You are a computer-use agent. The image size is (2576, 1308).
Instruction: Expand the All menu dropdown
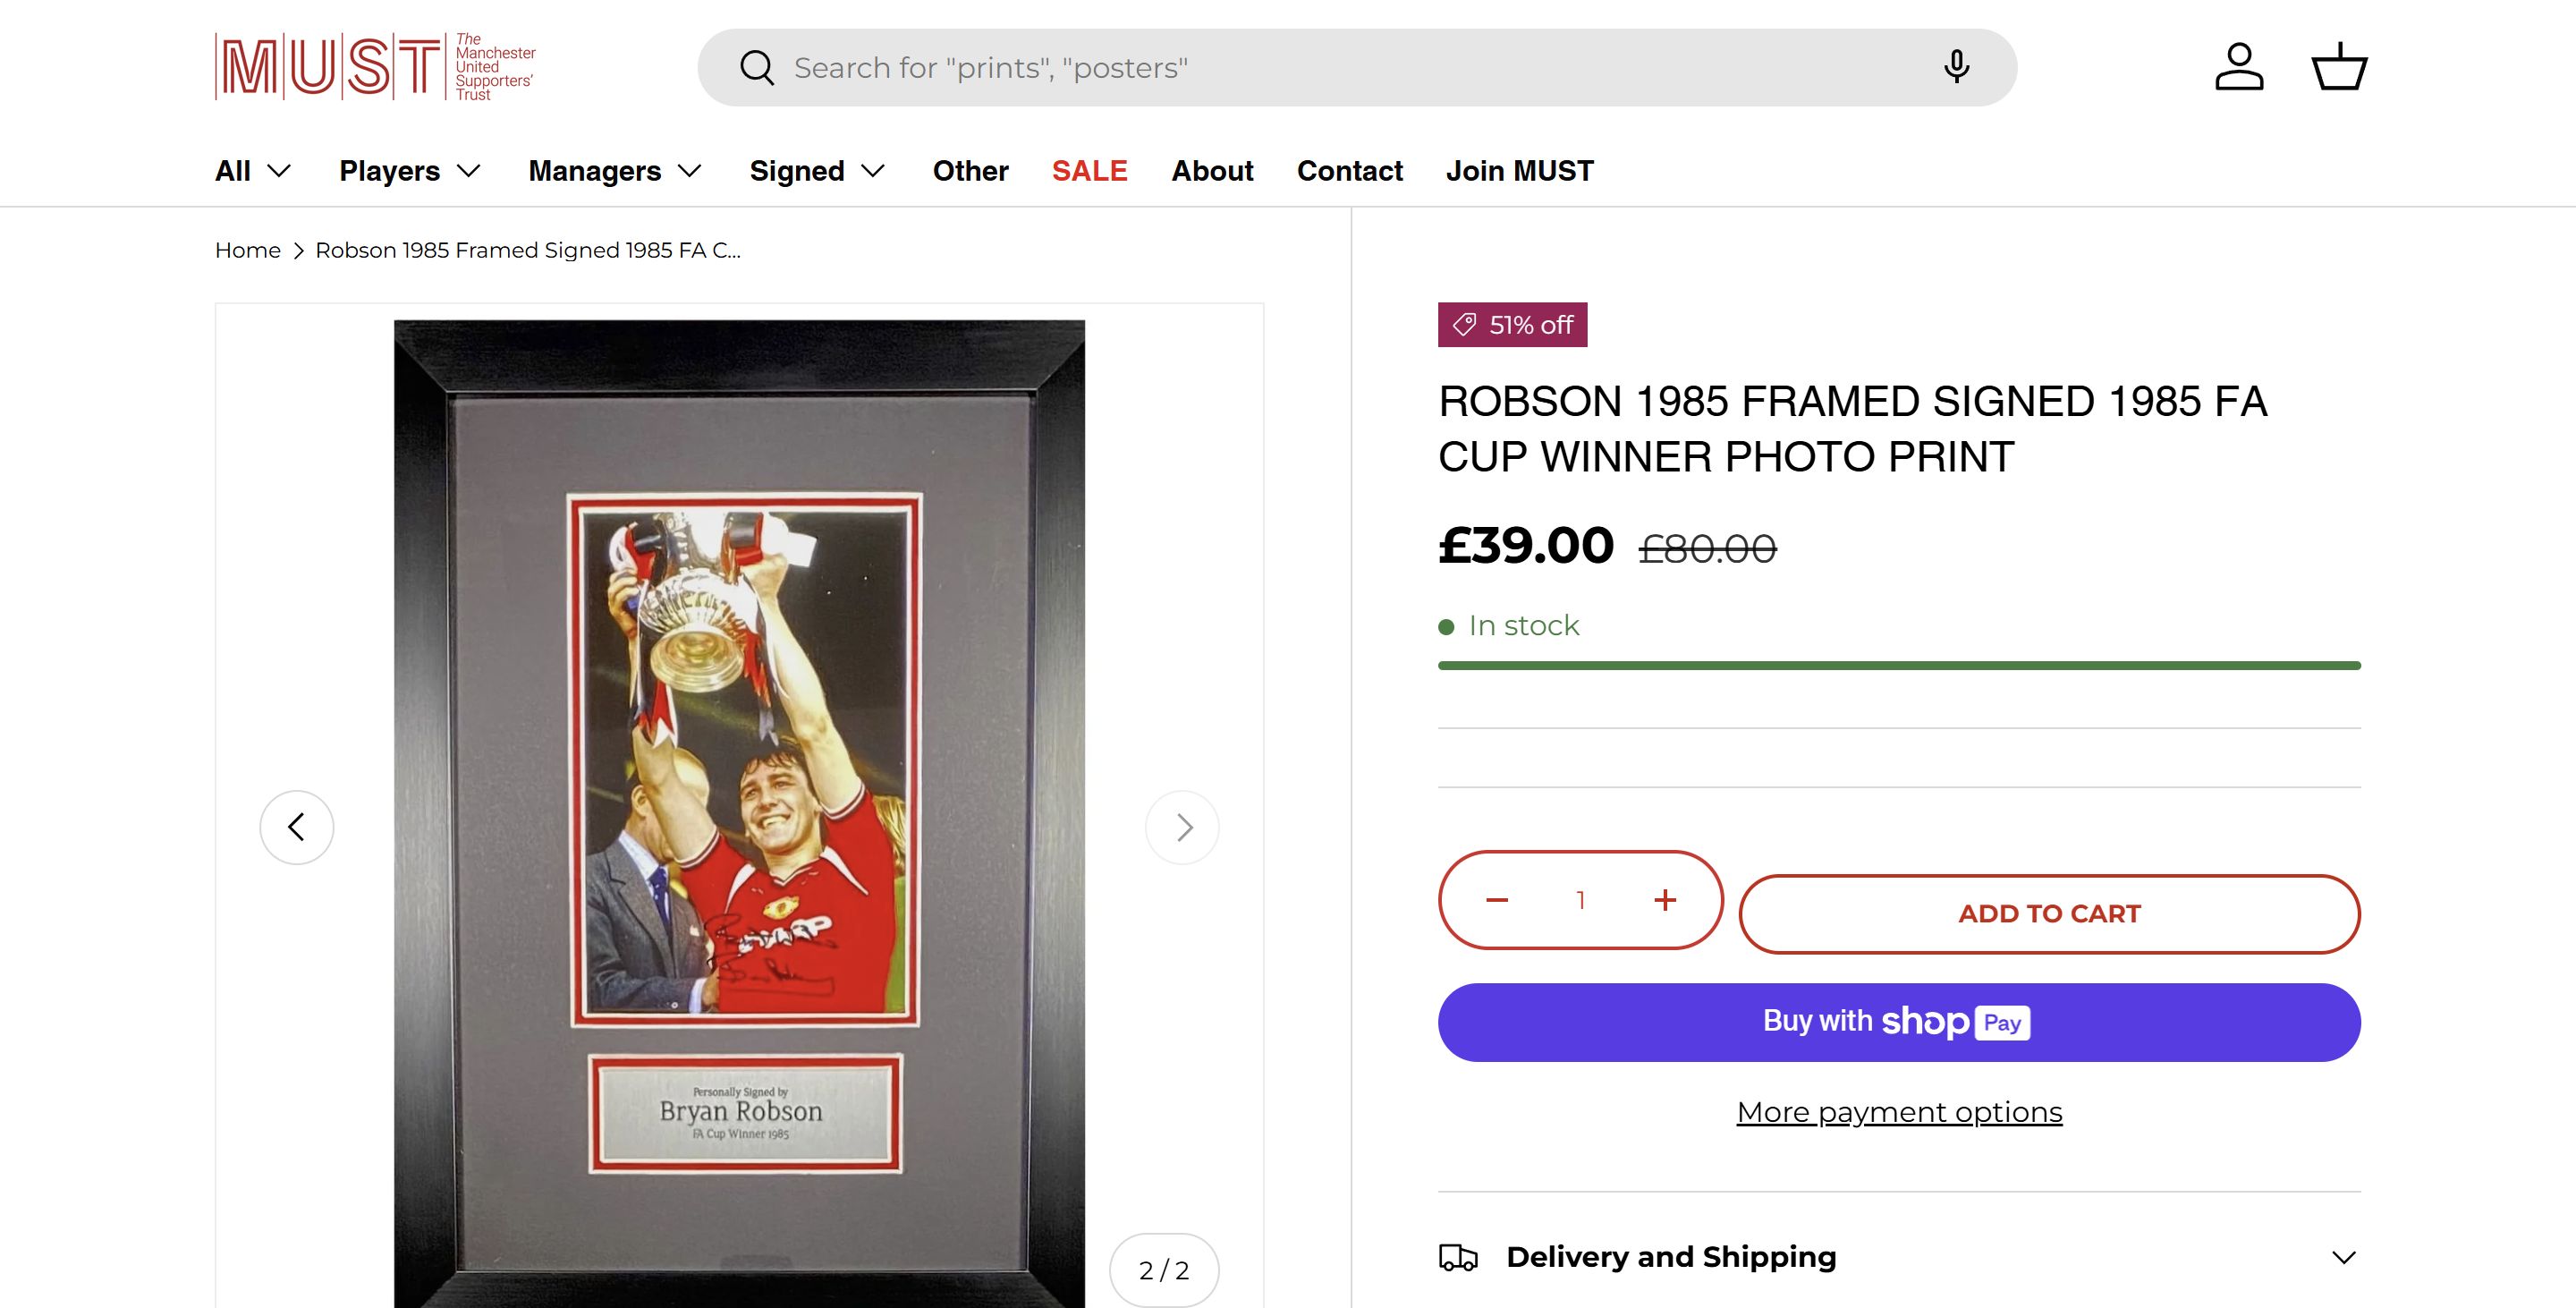pyautogui.click(x=252, y=171)
